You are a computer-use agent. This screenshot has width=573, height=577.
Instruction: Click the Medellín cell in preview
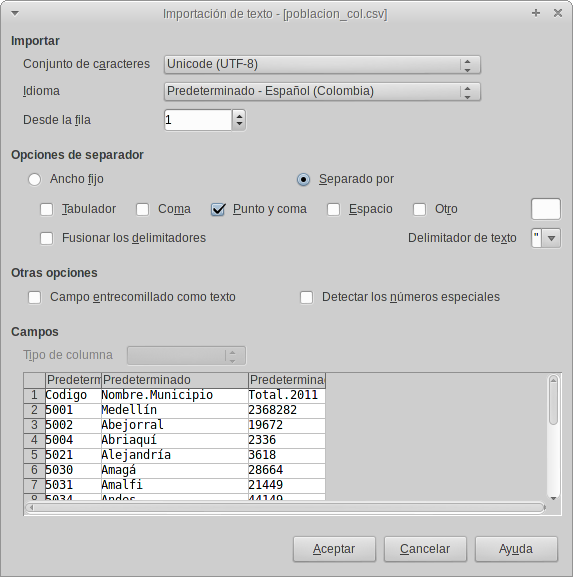(175, 410)
